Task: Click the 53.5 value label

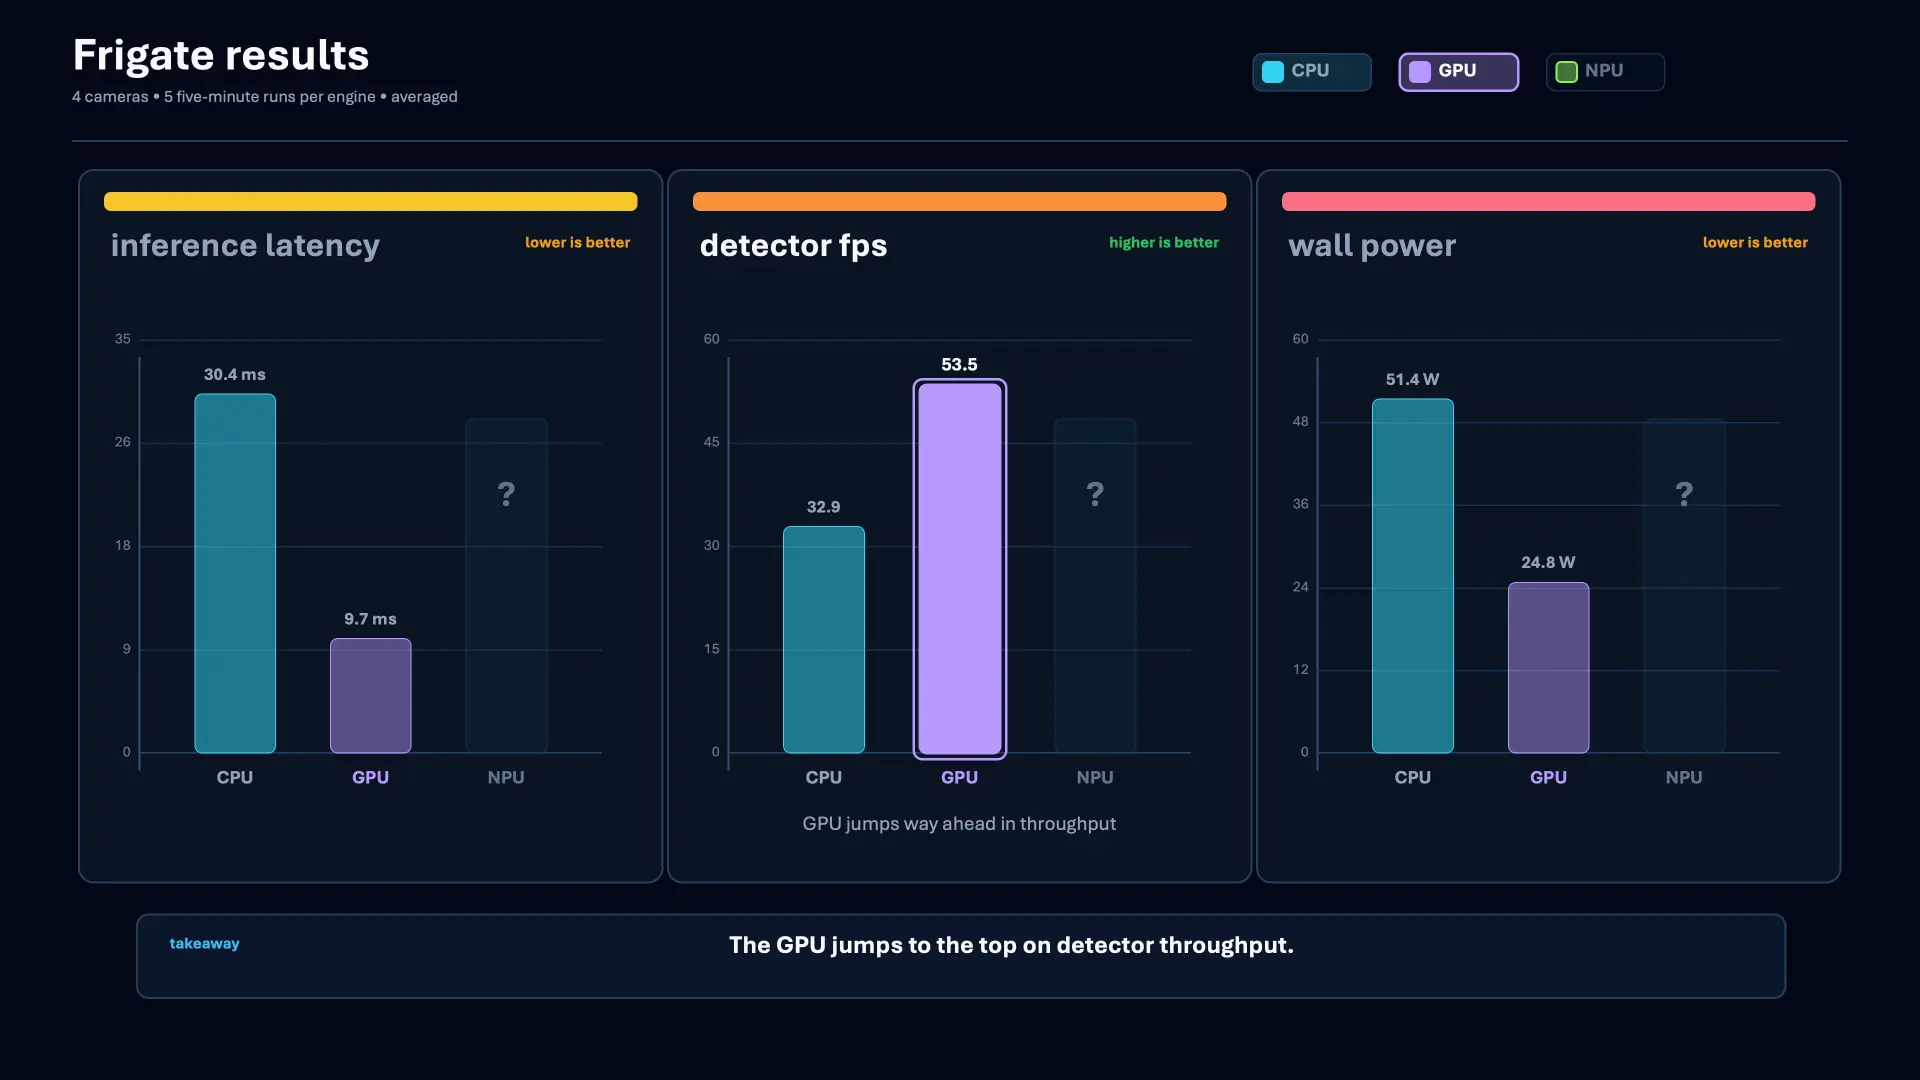Action: (x=960, y=364)
